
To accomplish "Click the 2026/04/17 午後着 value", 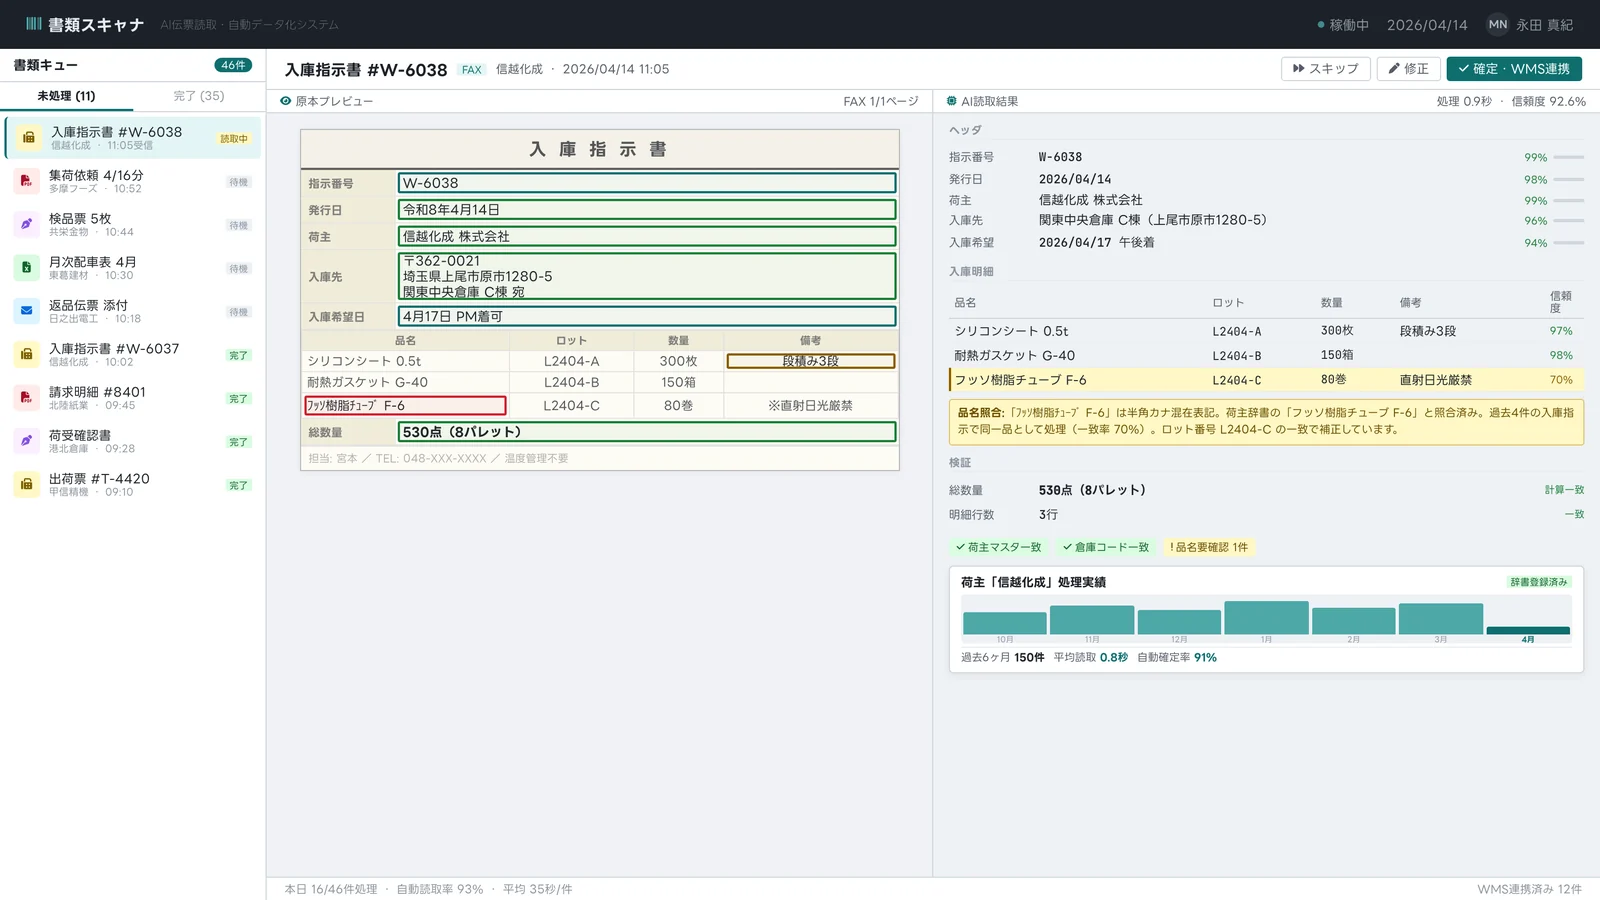I will (1096, 242).
